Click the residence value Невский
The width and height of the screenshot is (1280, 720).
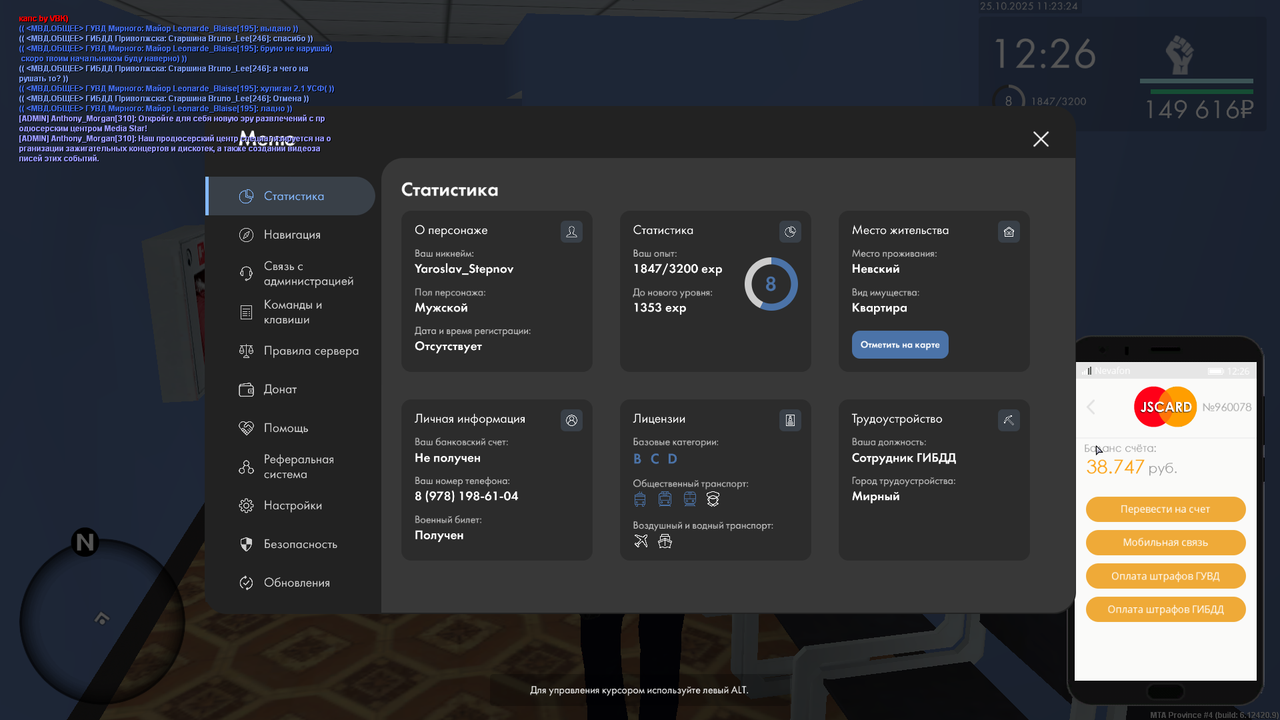coord(876,269)
